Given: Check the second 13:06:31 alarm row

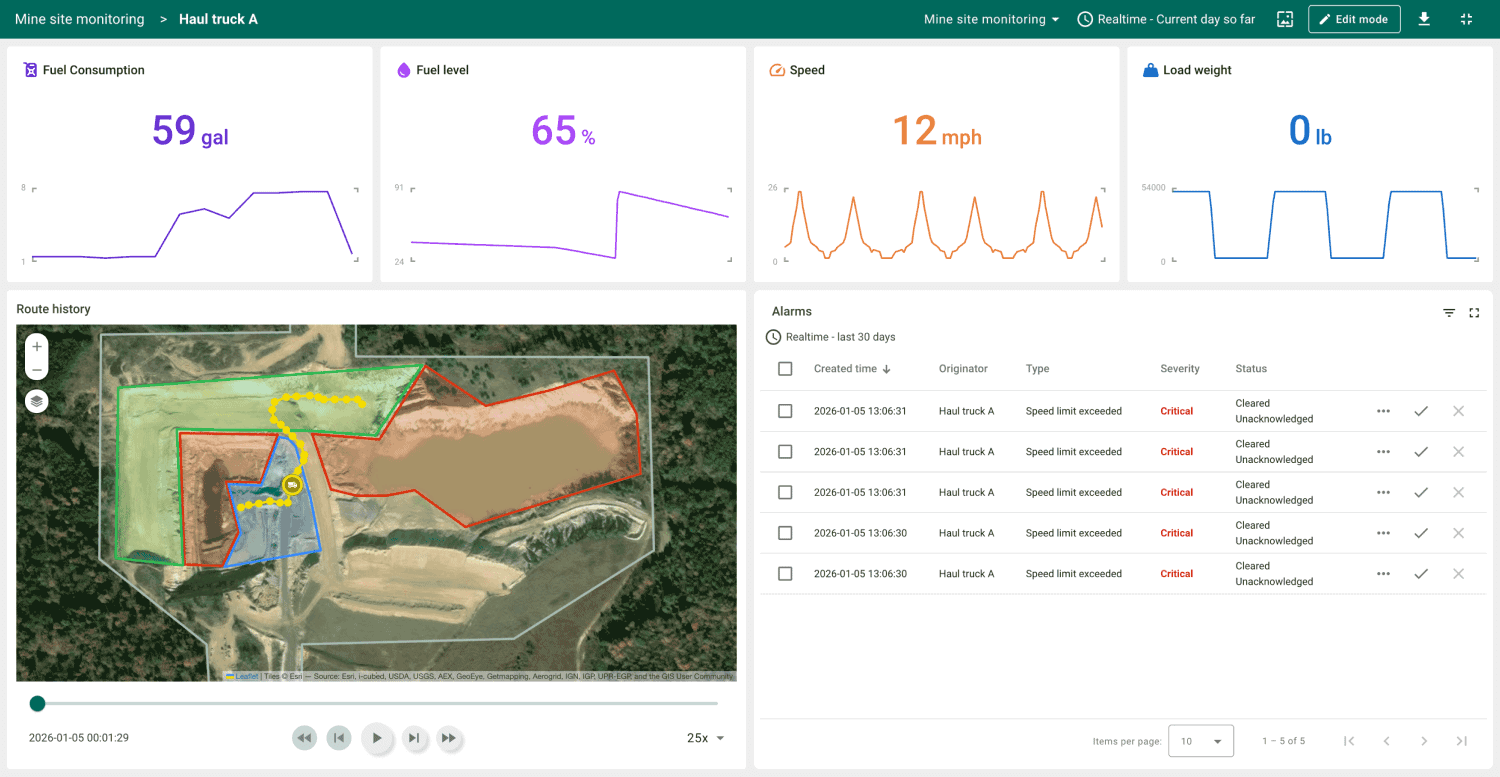Looking at the screenshot, I should [785, 452].
